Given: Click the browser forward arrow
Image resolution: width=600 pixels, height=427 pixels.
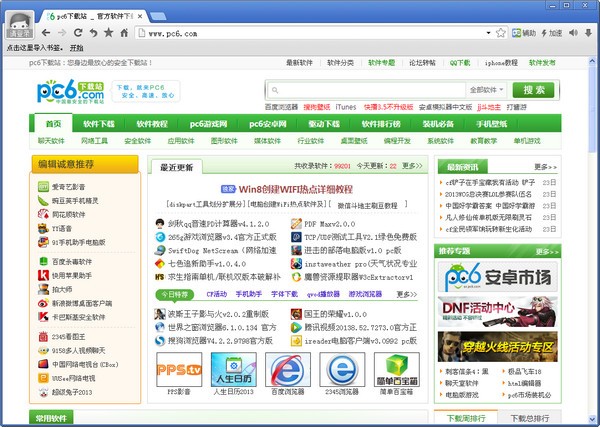Looking at the screenshot, I should pyautogui.click(x=62, y=33).
